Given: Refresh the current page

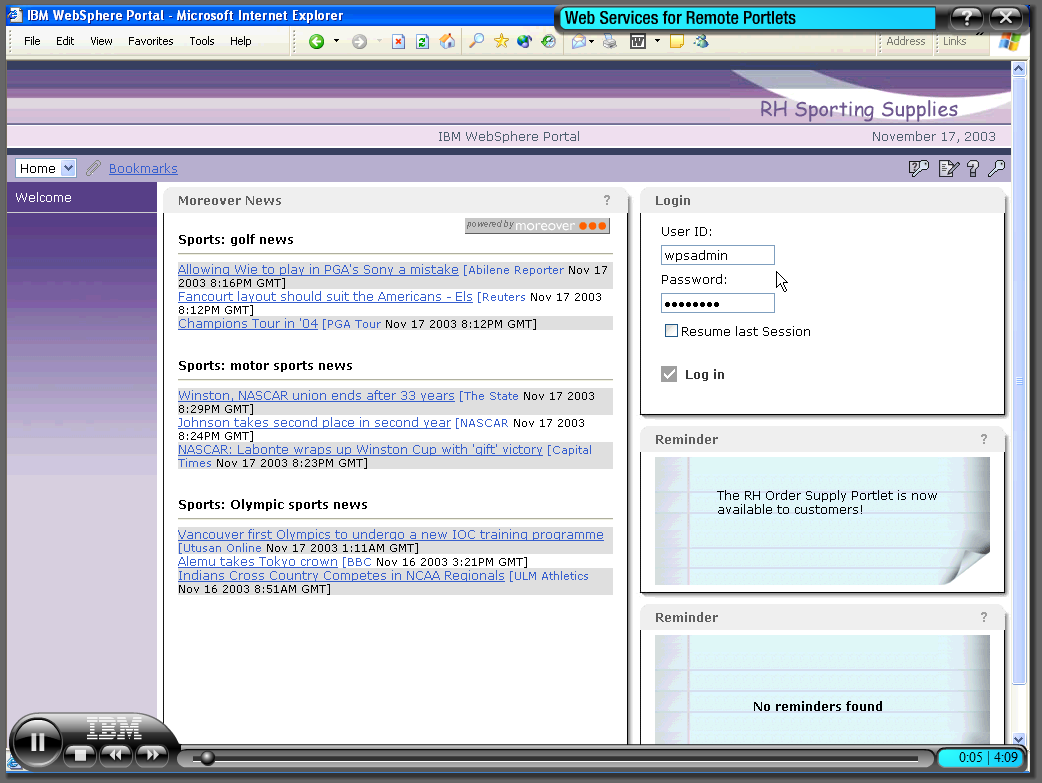Looking at the screenshot, I should [x=422, y=42].
